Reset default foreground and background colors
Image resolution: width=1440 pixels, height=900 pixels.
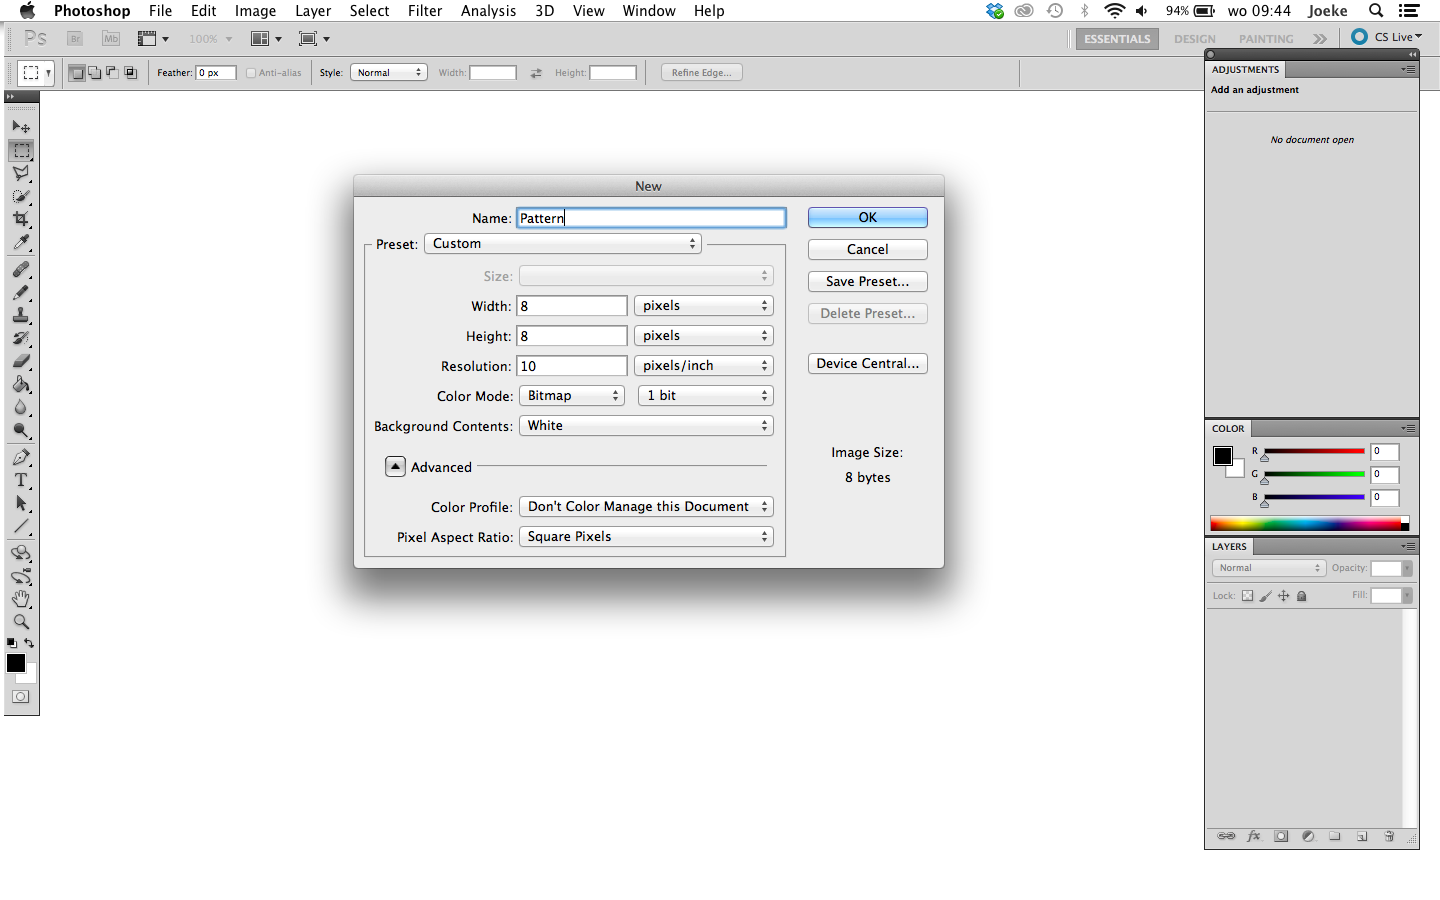click(12, 643)
